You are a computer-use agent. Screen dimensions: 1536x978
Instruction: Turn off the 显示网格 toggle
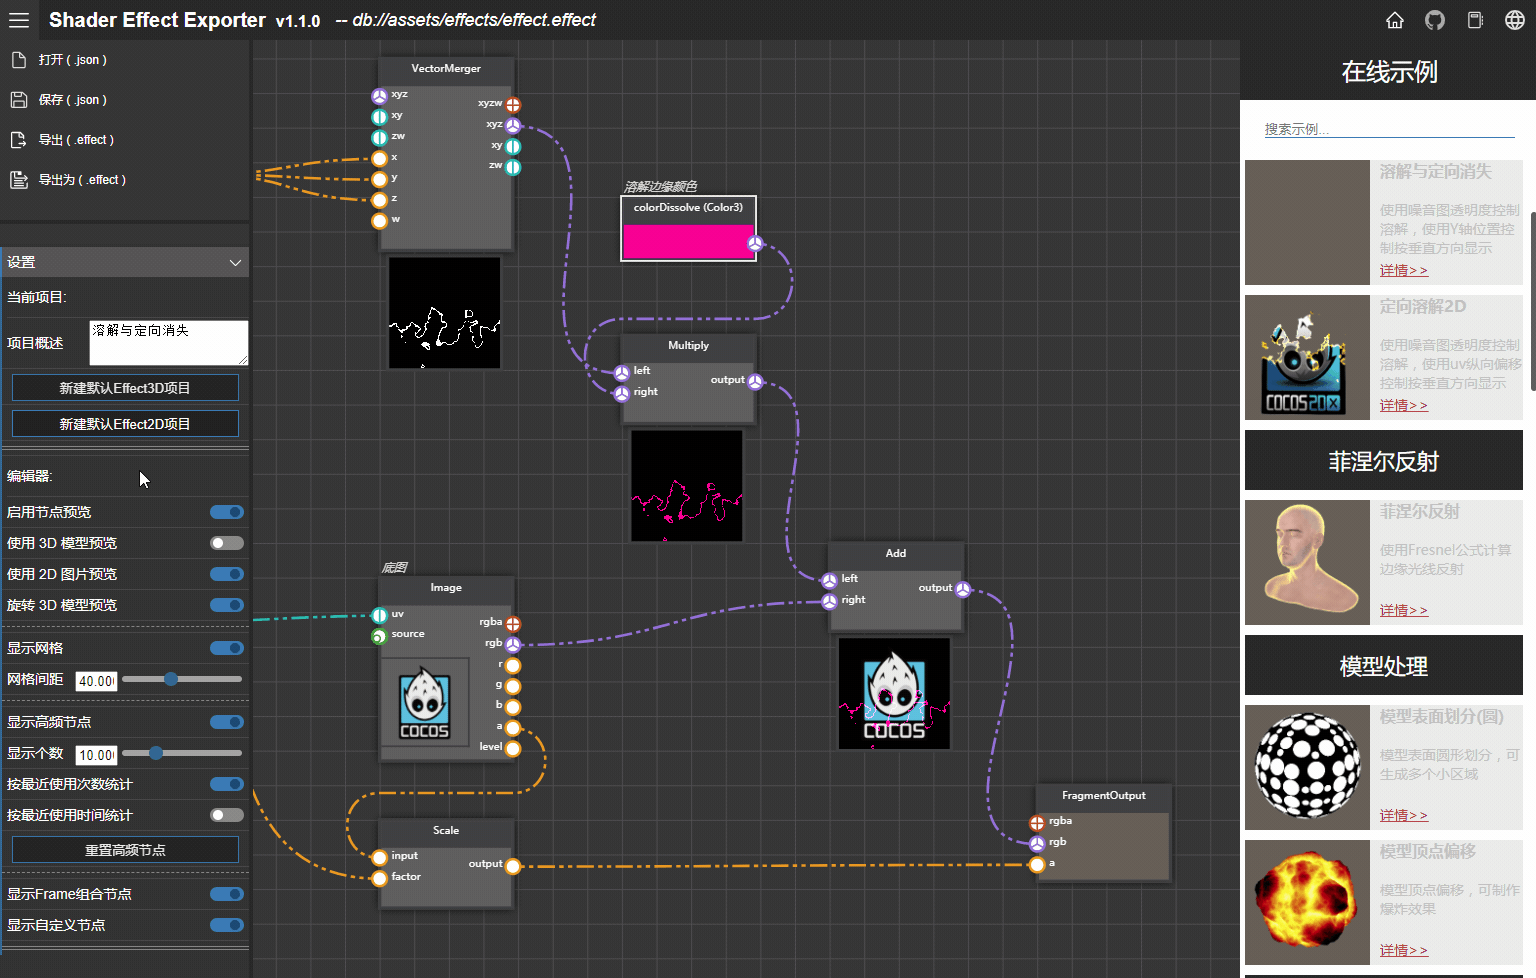(227, 648)
